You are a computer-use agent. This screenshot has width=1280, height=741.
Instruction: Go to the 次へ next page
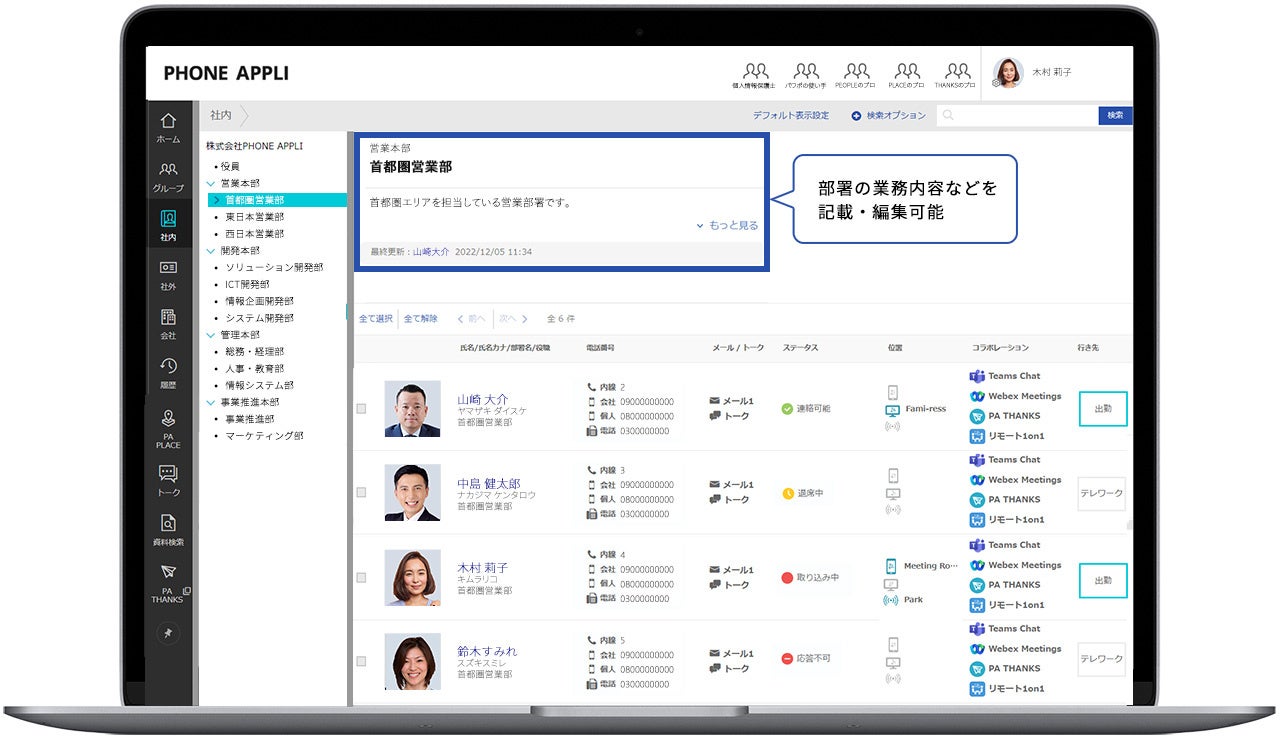513,319
